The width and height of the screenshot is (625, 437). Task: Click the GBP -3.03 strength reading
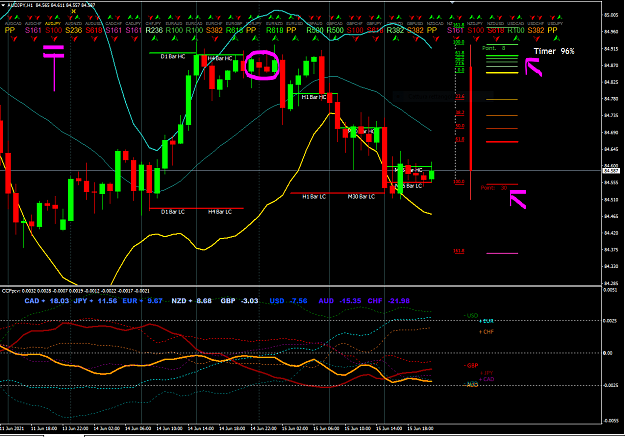pos(239,301)
